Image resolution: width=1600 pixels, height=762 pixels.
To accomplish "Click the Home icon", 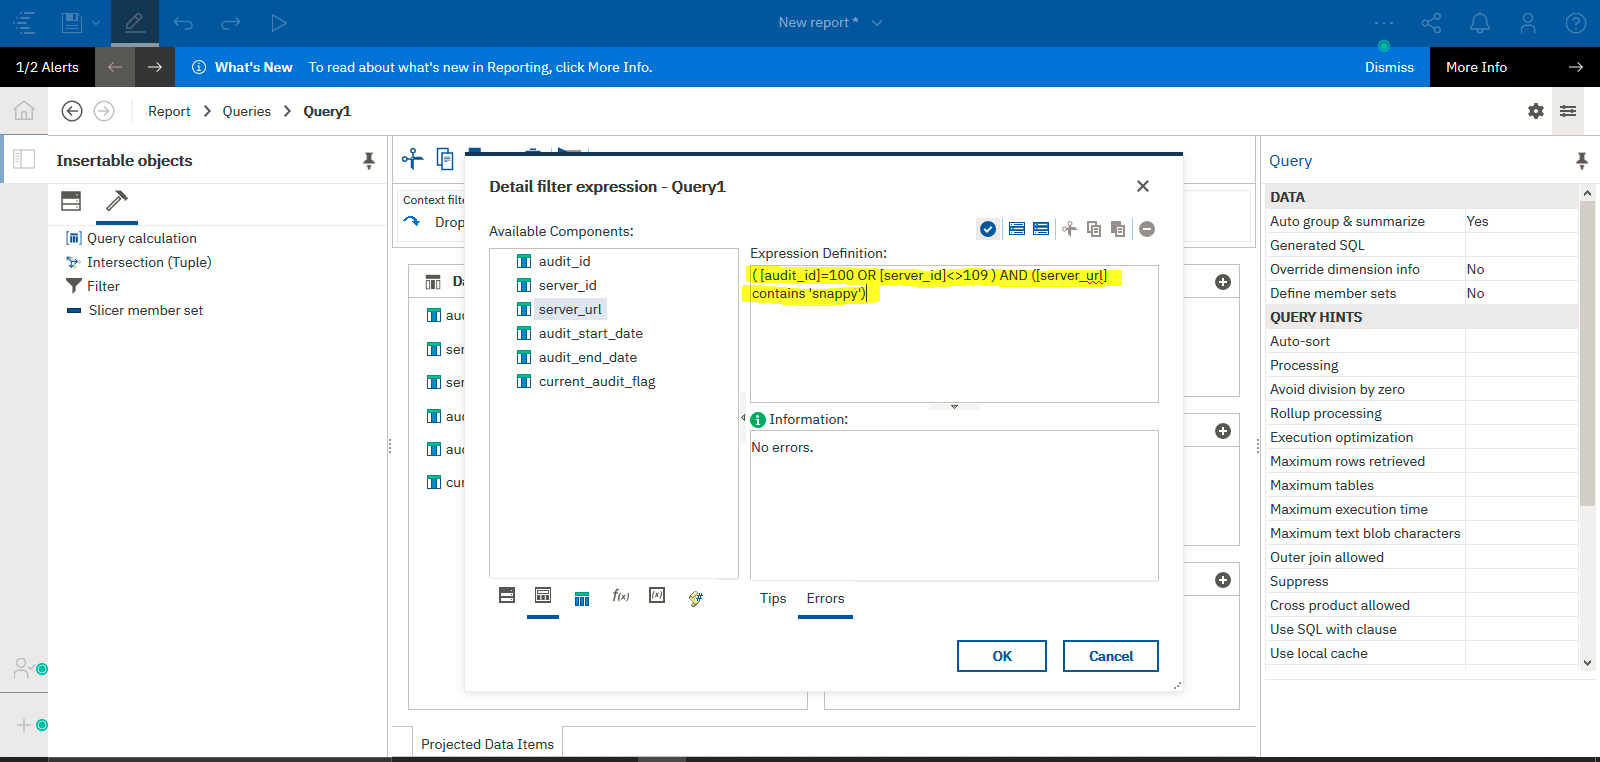I will pyautogui.click(x=24, y=111).
